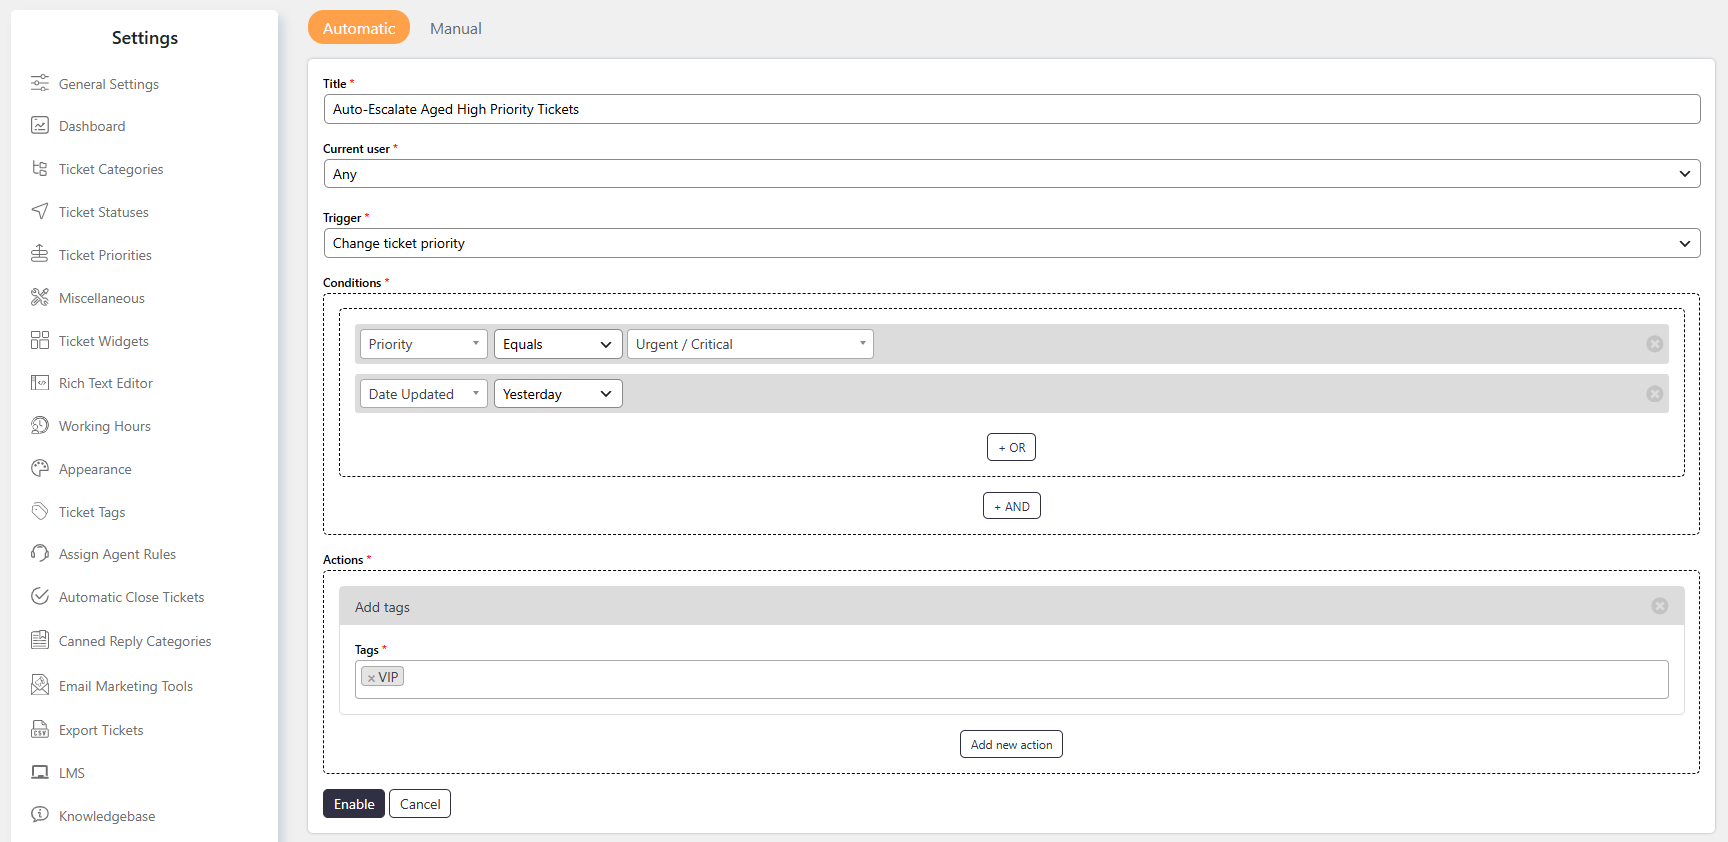The height and width of the screenshot is (842, 1728).
Task: Click the Ticket Statuses paper-plane icon
Action: pos(40,211)
